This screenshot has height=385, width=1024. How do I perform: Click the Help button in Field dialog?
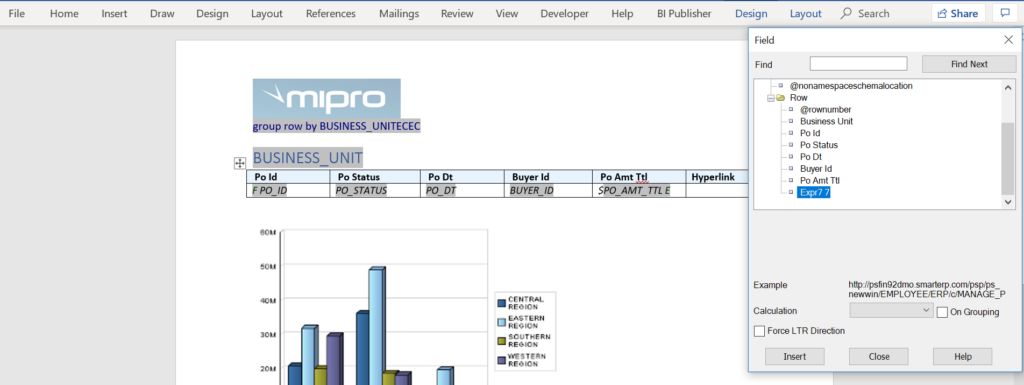coord(963,356)
